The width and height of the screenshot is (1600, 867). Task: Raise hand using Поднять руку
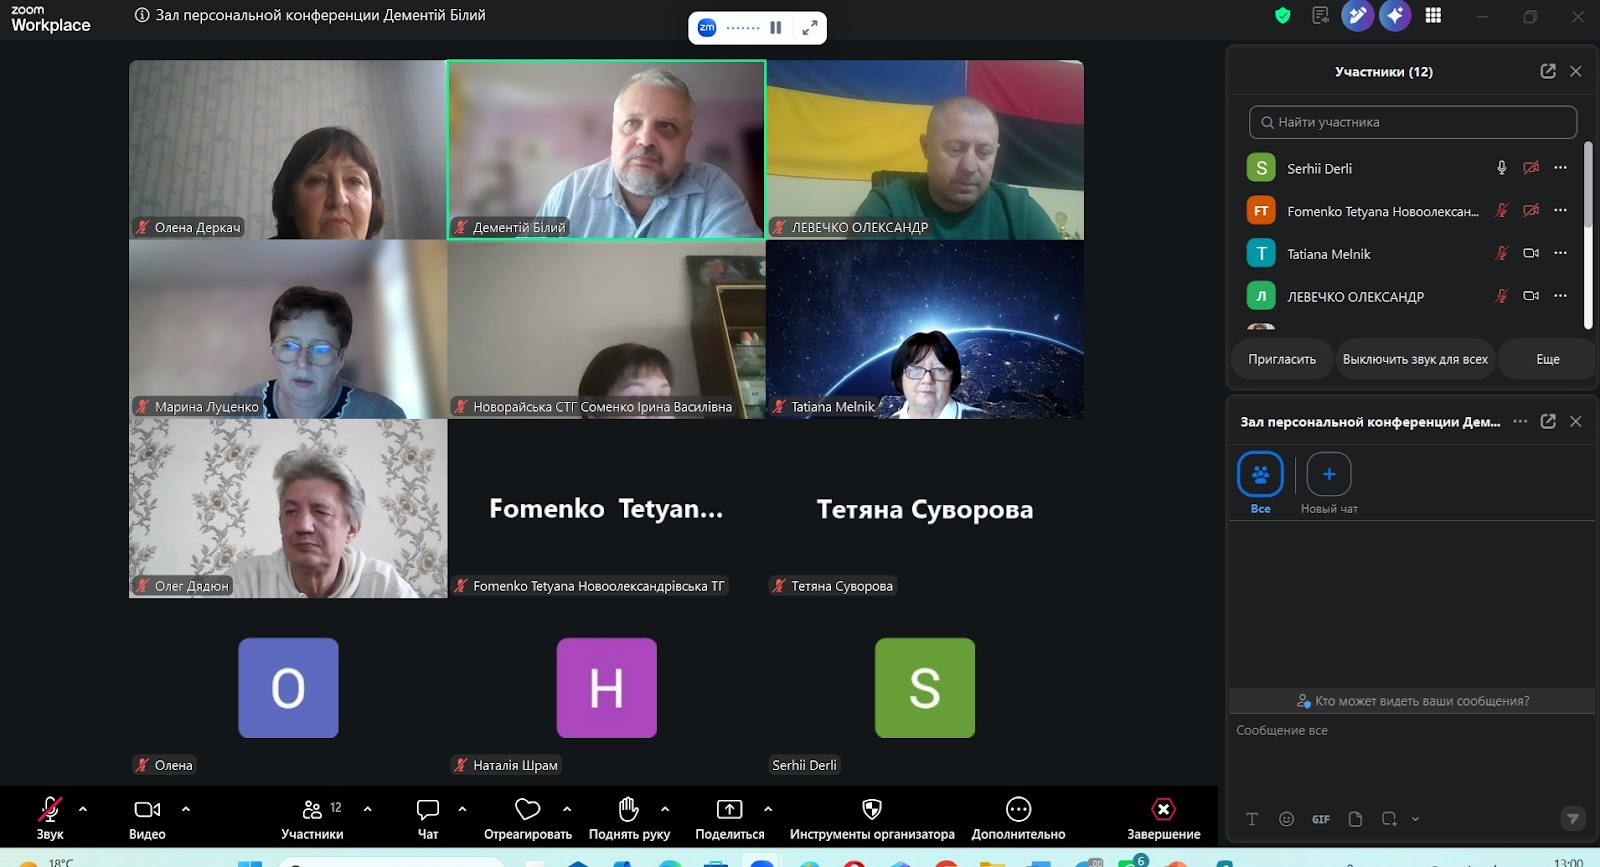[x=629, y=817]
